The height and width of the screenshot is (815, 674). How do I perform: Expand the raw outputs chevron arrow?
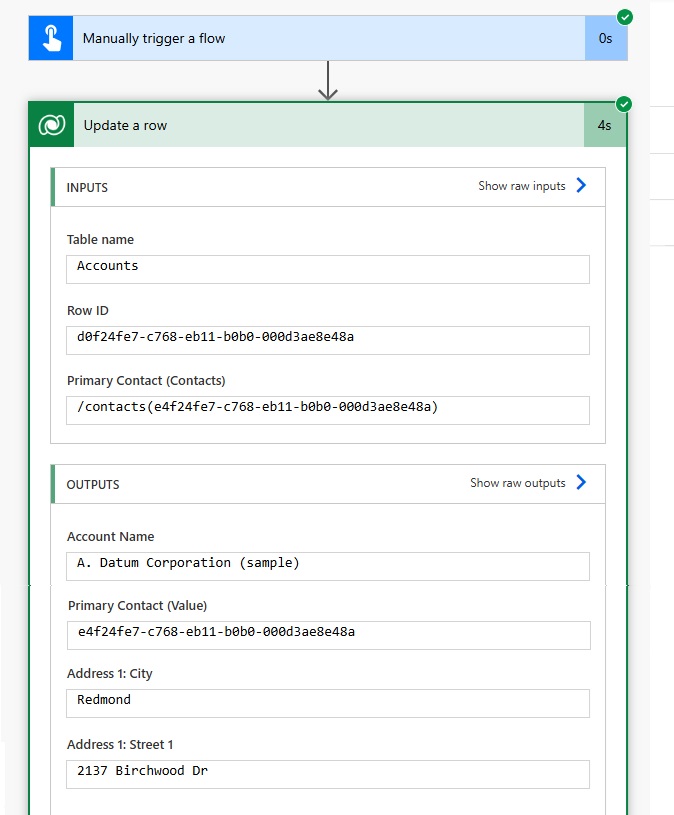point(582,482)
